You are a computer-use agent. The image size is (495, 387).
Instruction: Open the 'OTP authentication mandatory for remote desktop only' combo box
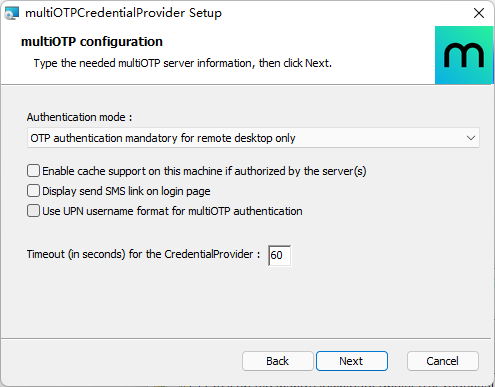[253, 138]
